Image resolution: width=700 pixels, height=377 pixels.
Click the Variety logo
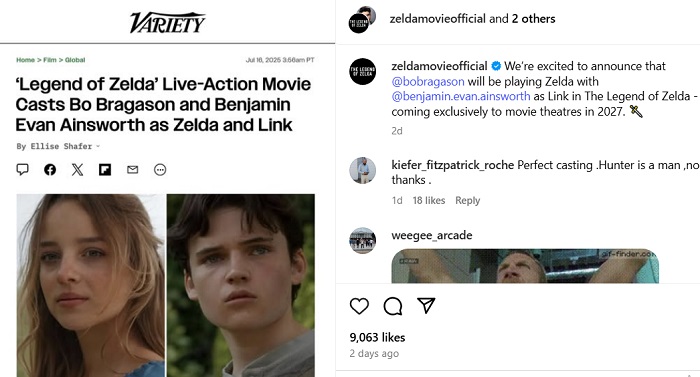(x=167, y=22)
